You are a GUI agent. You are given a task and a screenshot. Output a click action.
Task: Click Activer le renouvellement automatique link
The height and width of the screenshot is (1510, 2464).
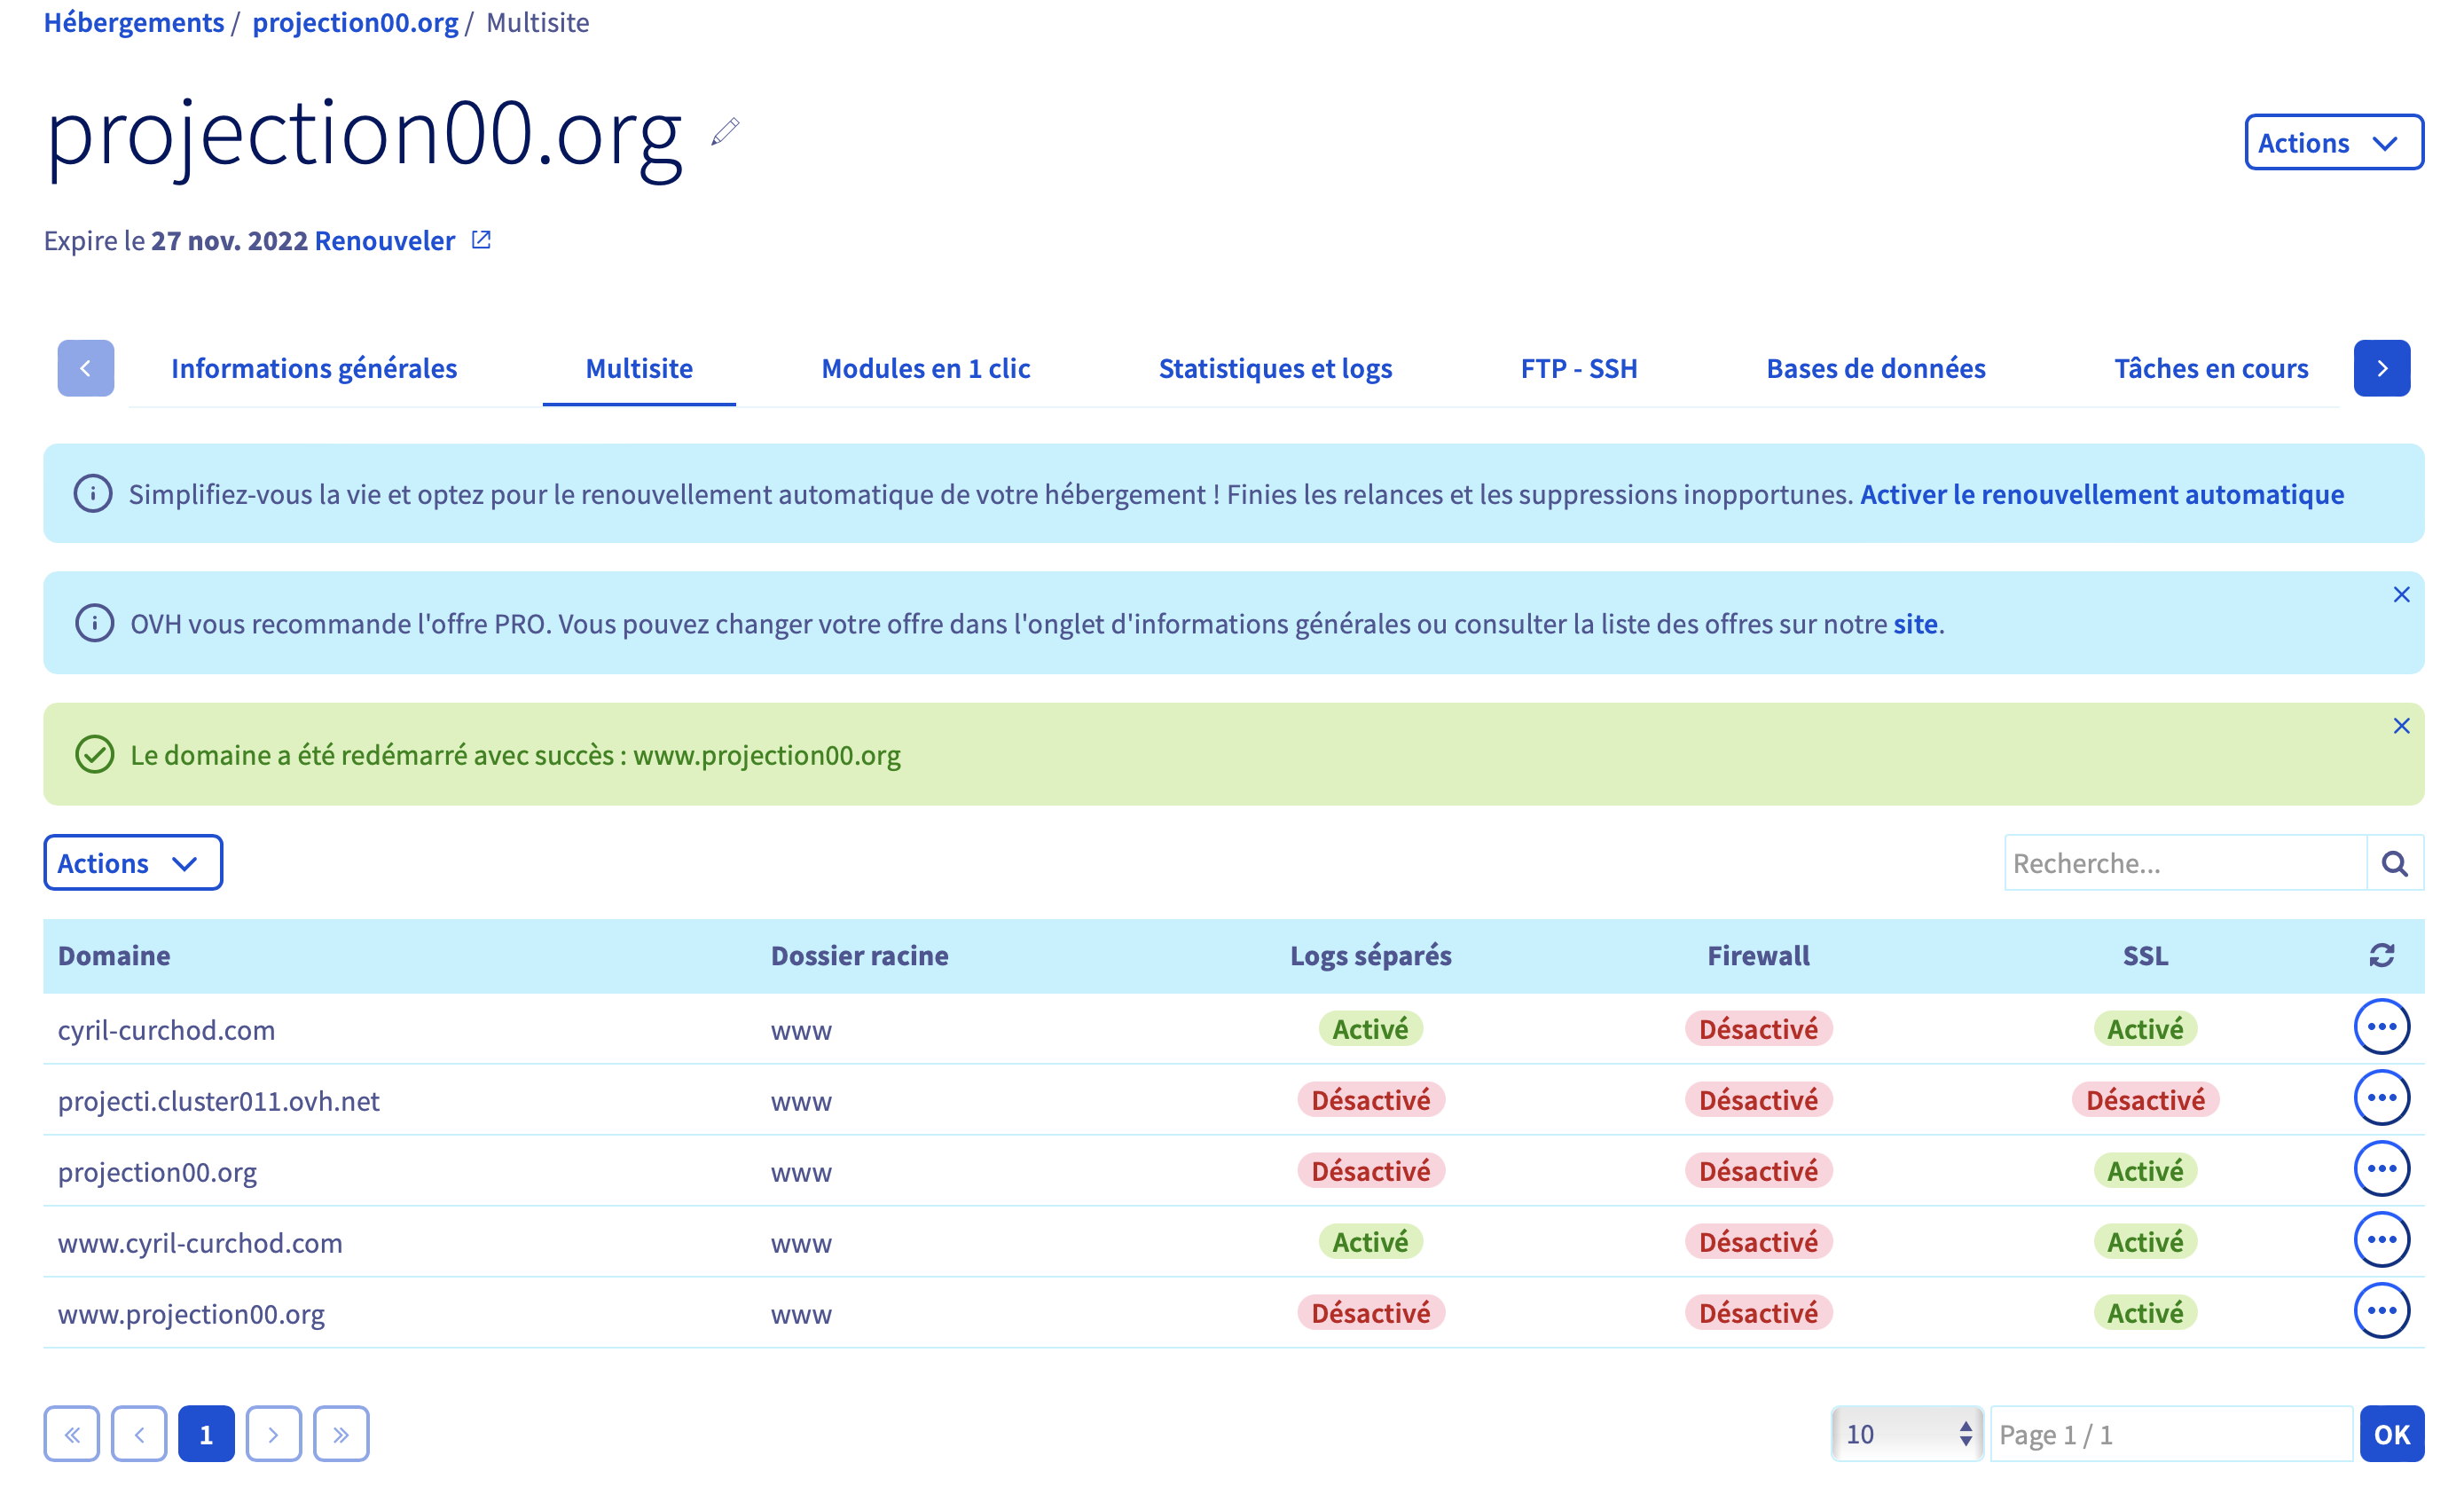click(x=2101, y=494)
